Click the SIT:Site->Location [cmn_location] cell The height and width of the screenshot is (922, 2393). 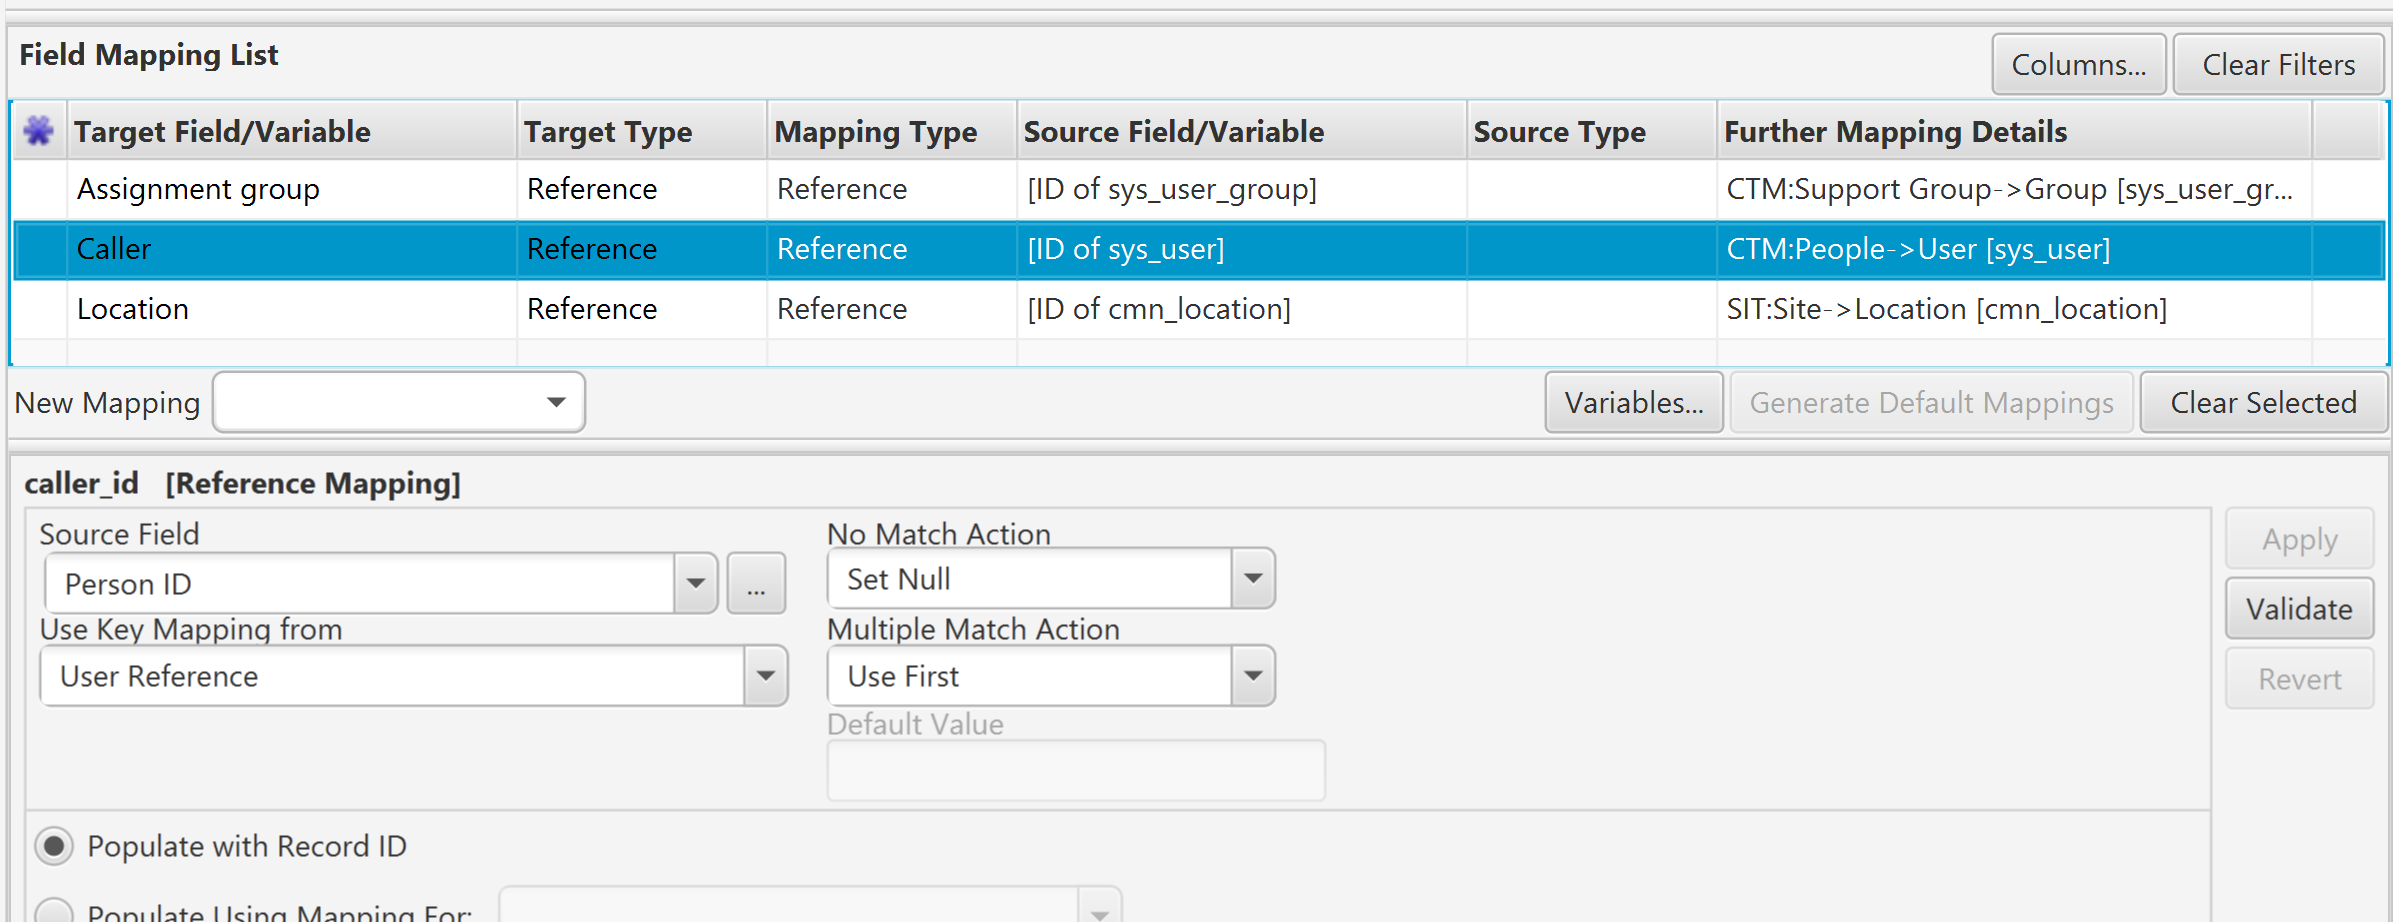[x=2014, y=309]
